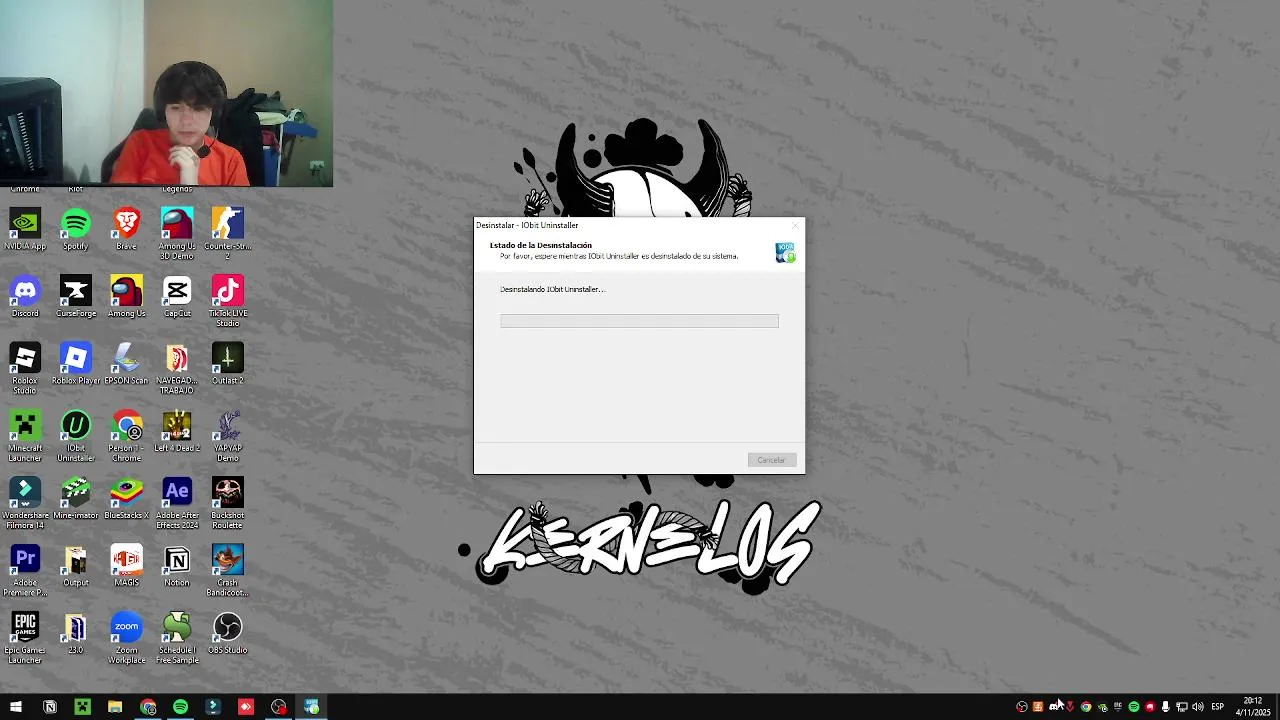Select the Schedule I Free Sample icon

177,637
